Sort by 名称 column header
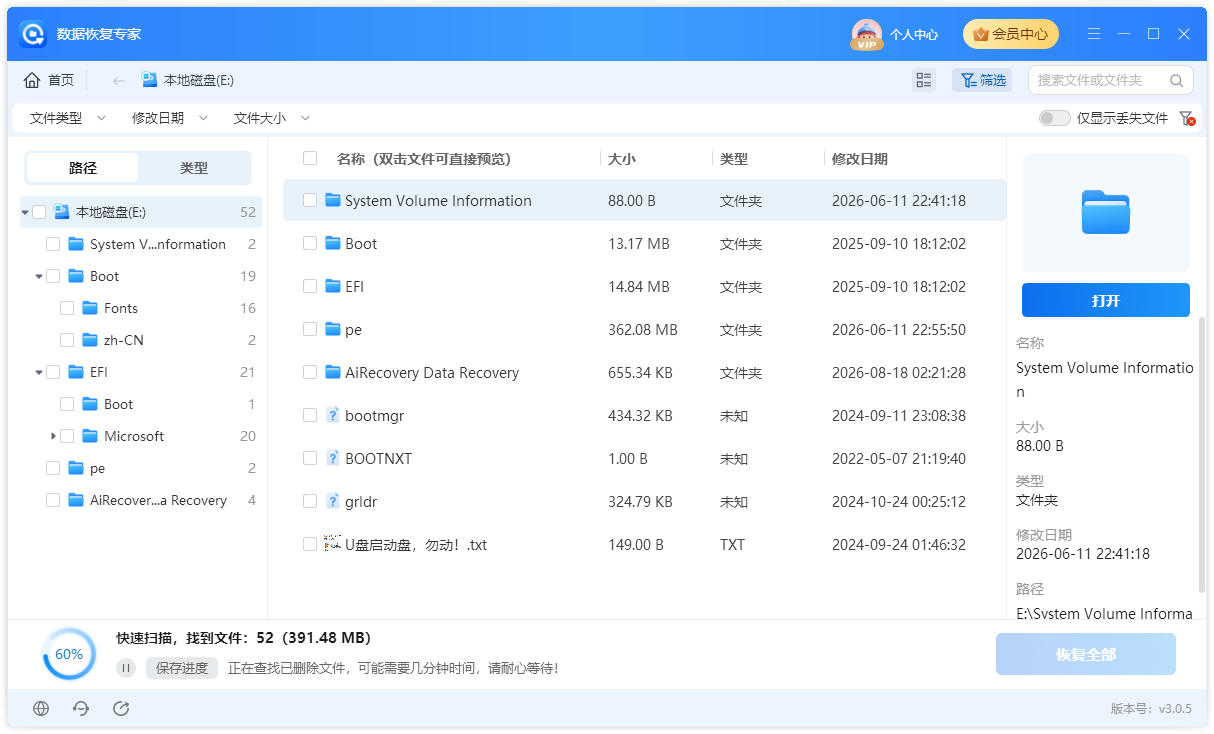Image resolution: width=1214 pixels, height=734 pixels. 424,158
